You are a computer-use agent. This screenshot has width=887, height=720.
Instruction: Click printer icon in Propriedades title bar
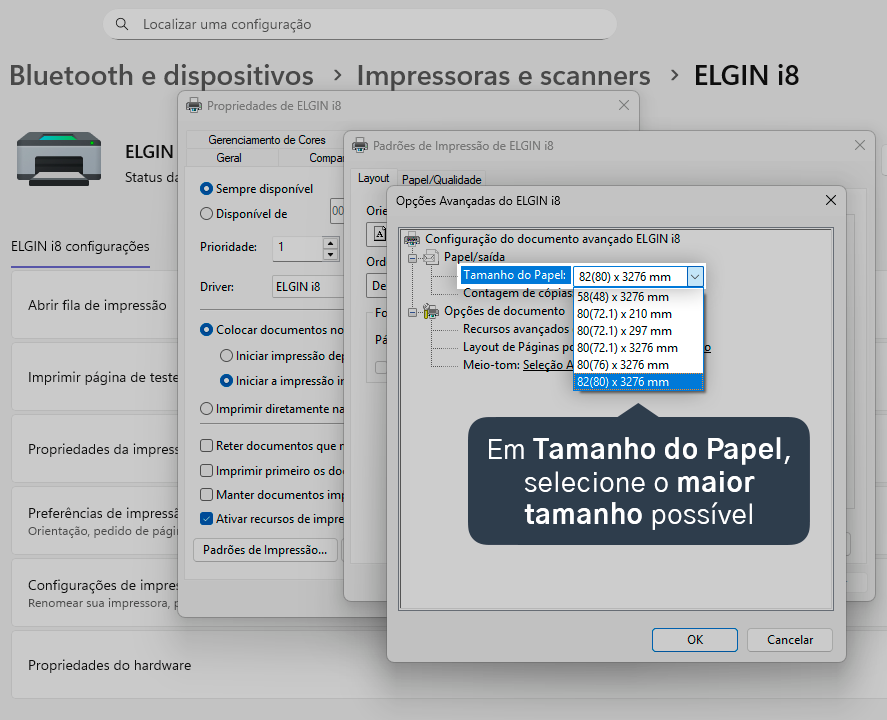click(194, 105)
